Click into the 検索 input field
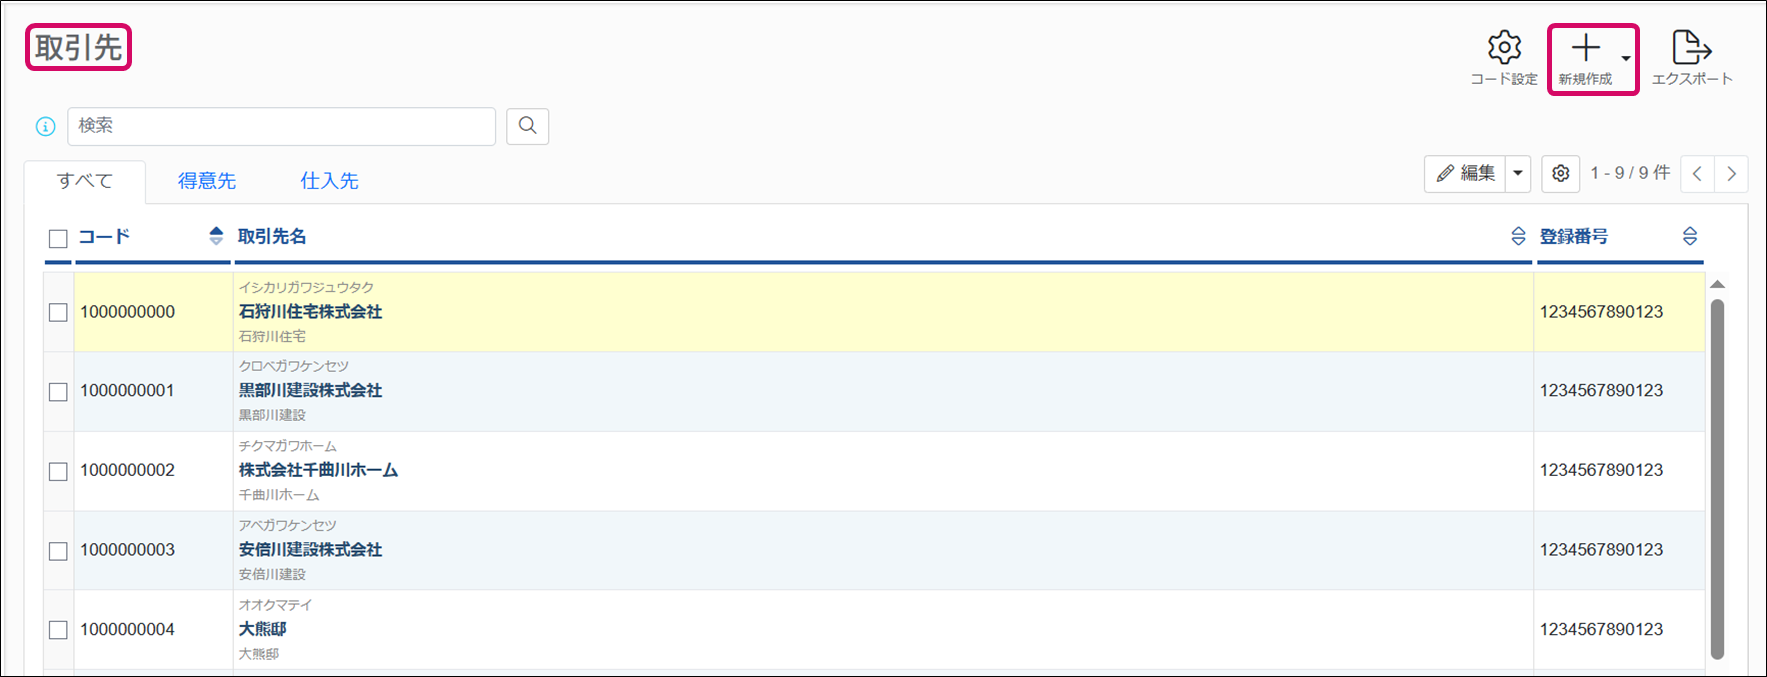This screenshot has width=1767, height=677. [x=282, y=126]
